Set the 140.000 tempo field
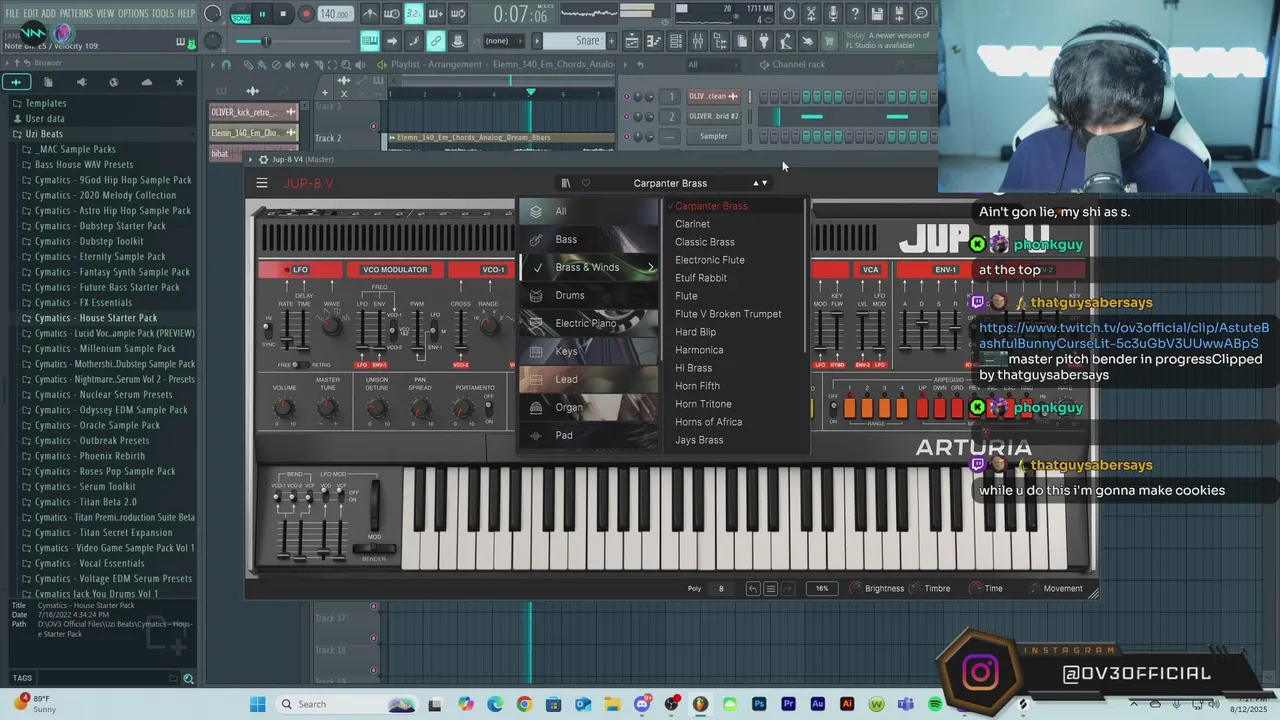Viewport: 1280px width, 720px height. tap(336, 14)
